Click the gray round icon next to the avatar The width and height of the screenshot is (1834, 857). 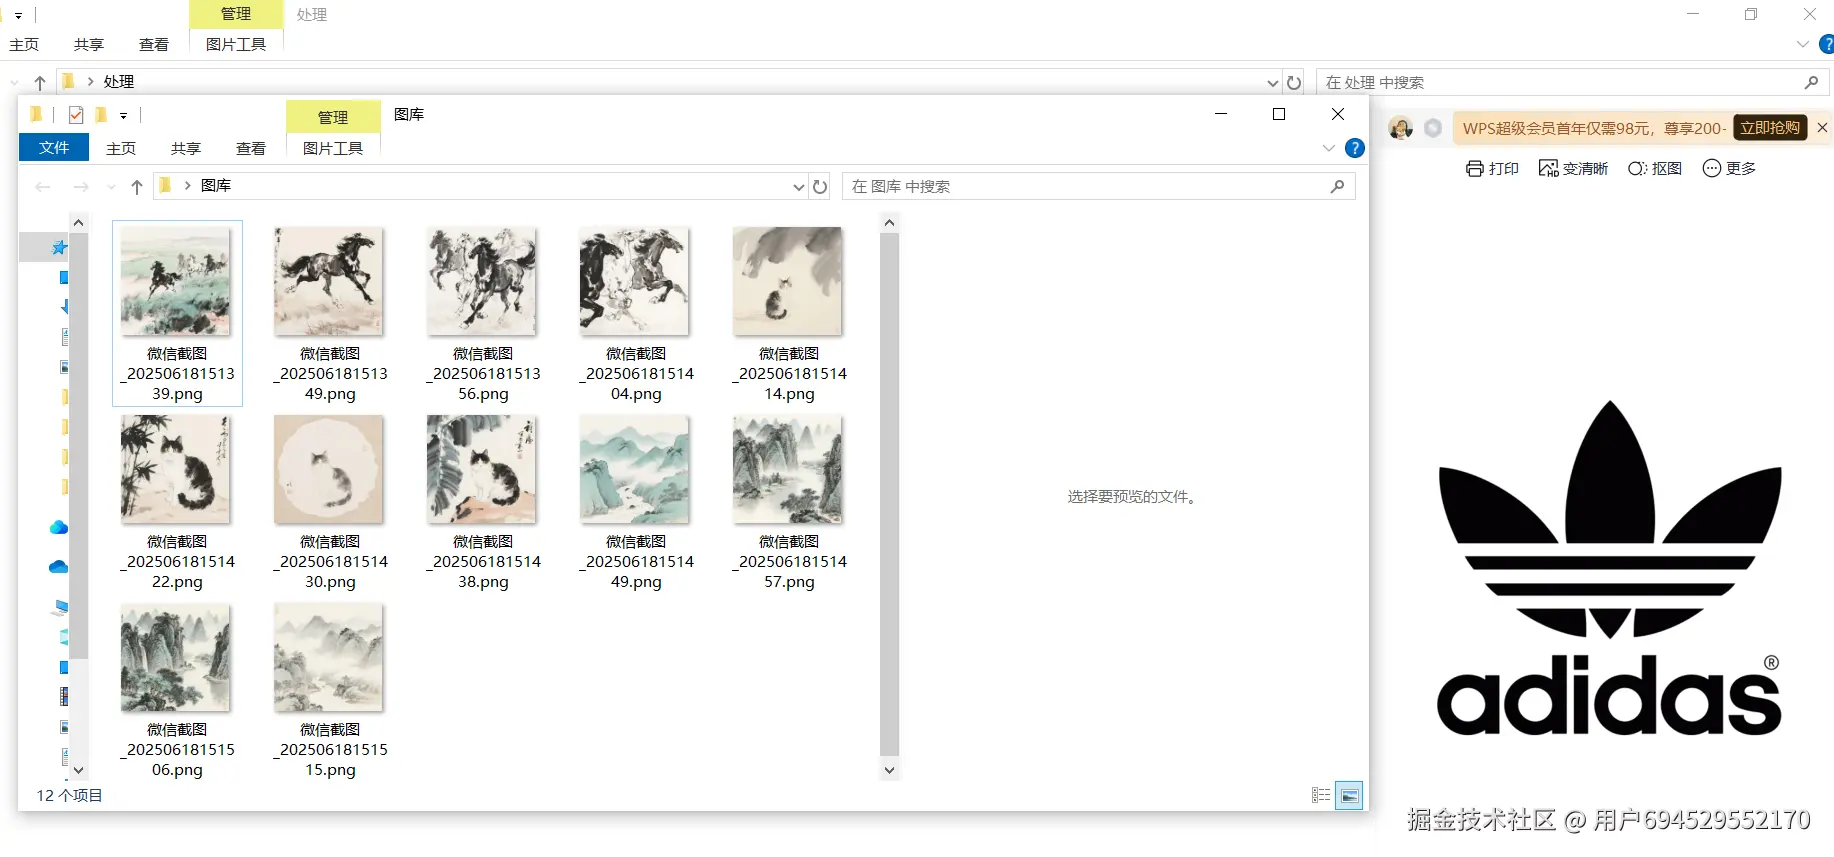click(x=1433, y=128)
